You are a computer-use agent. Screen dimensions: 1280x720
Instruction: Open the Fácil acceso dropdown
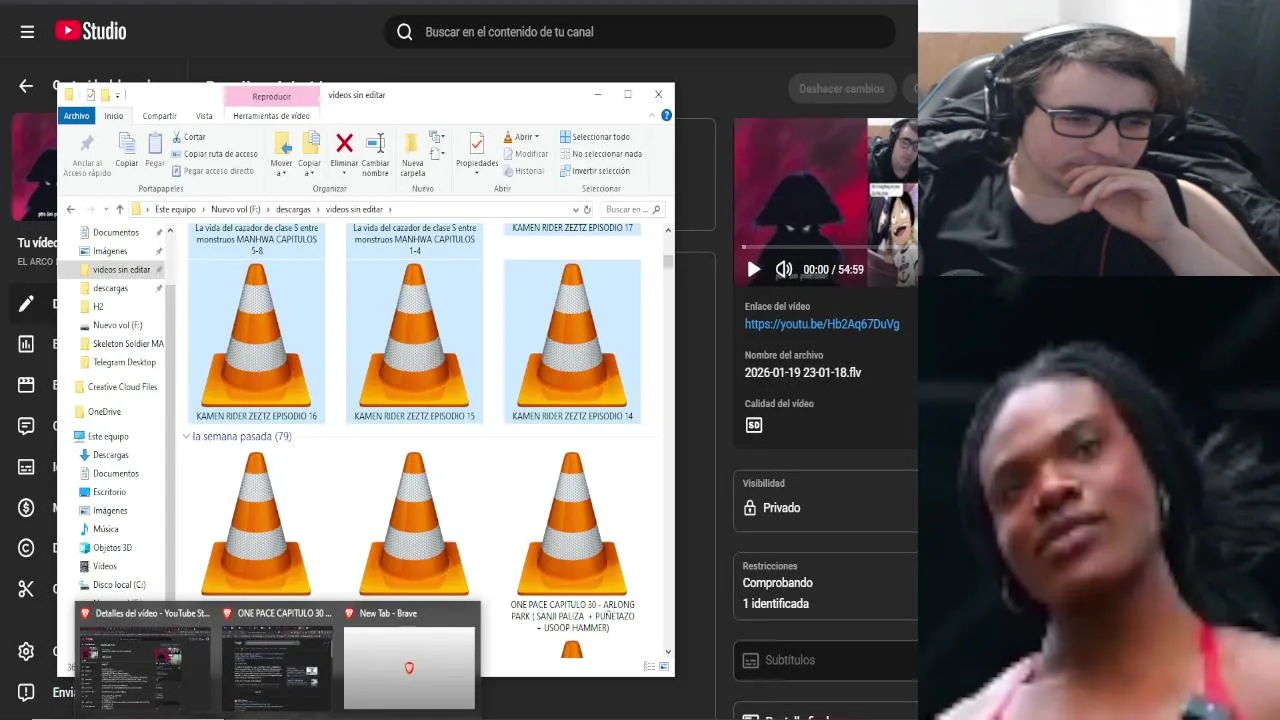pos(437,154)
